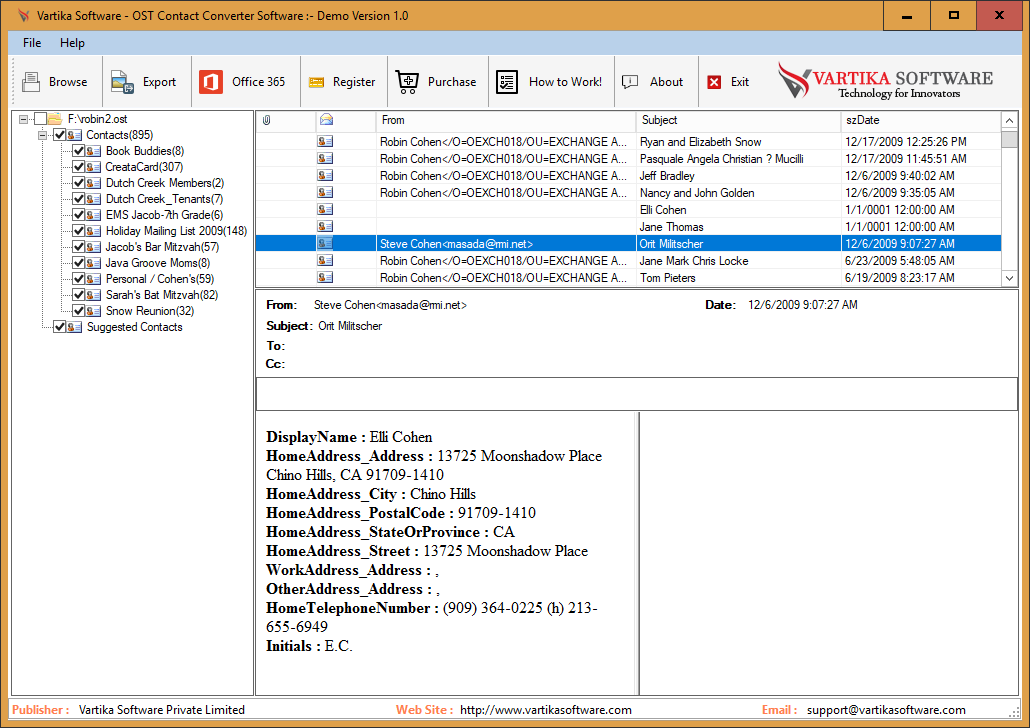1030x728 pixels.
Task: Click the contact icon beside Suggested Contacts
Action: coord(74,327)
